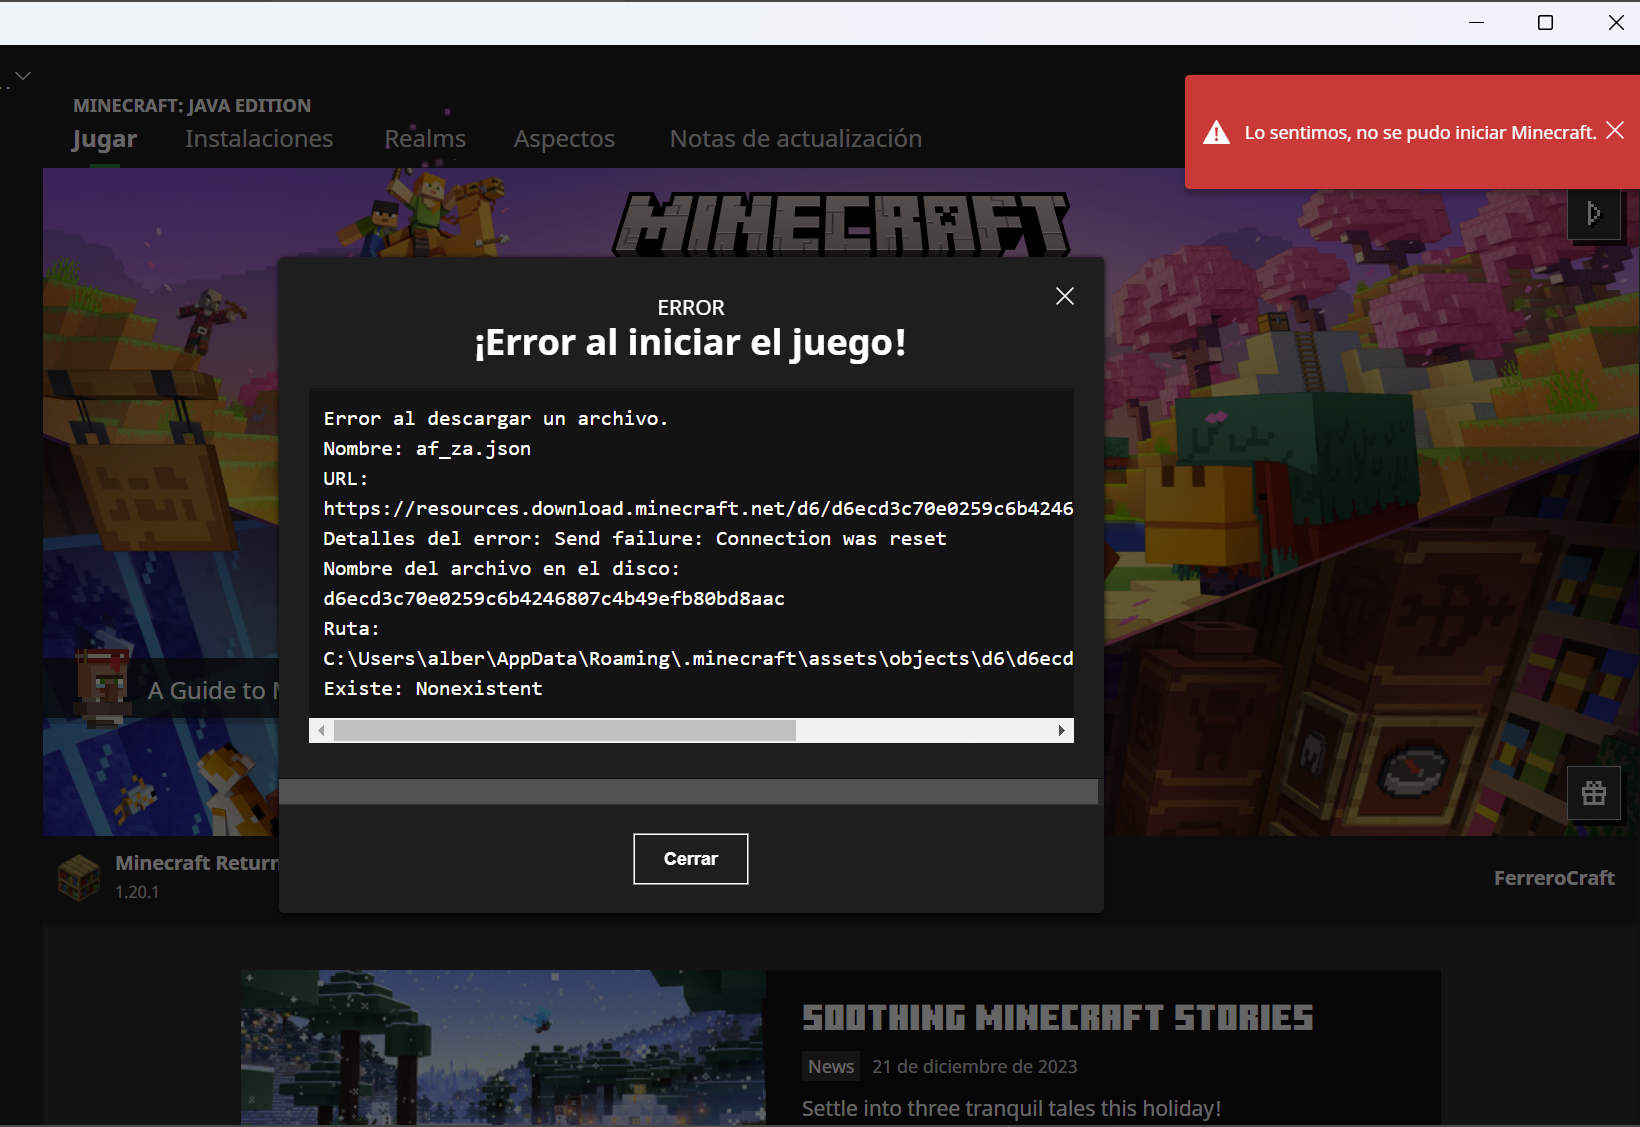Click the left arrow of the error log scrollbar
The height and width of the screenshot is (1127, 1640).
point(321,731)
